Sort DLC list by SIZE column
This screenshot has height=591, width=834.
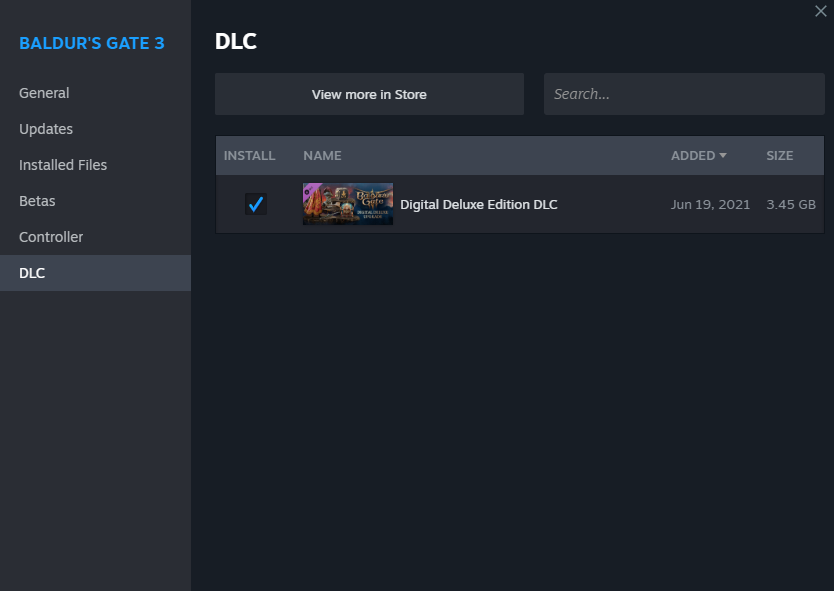[779, 156]
